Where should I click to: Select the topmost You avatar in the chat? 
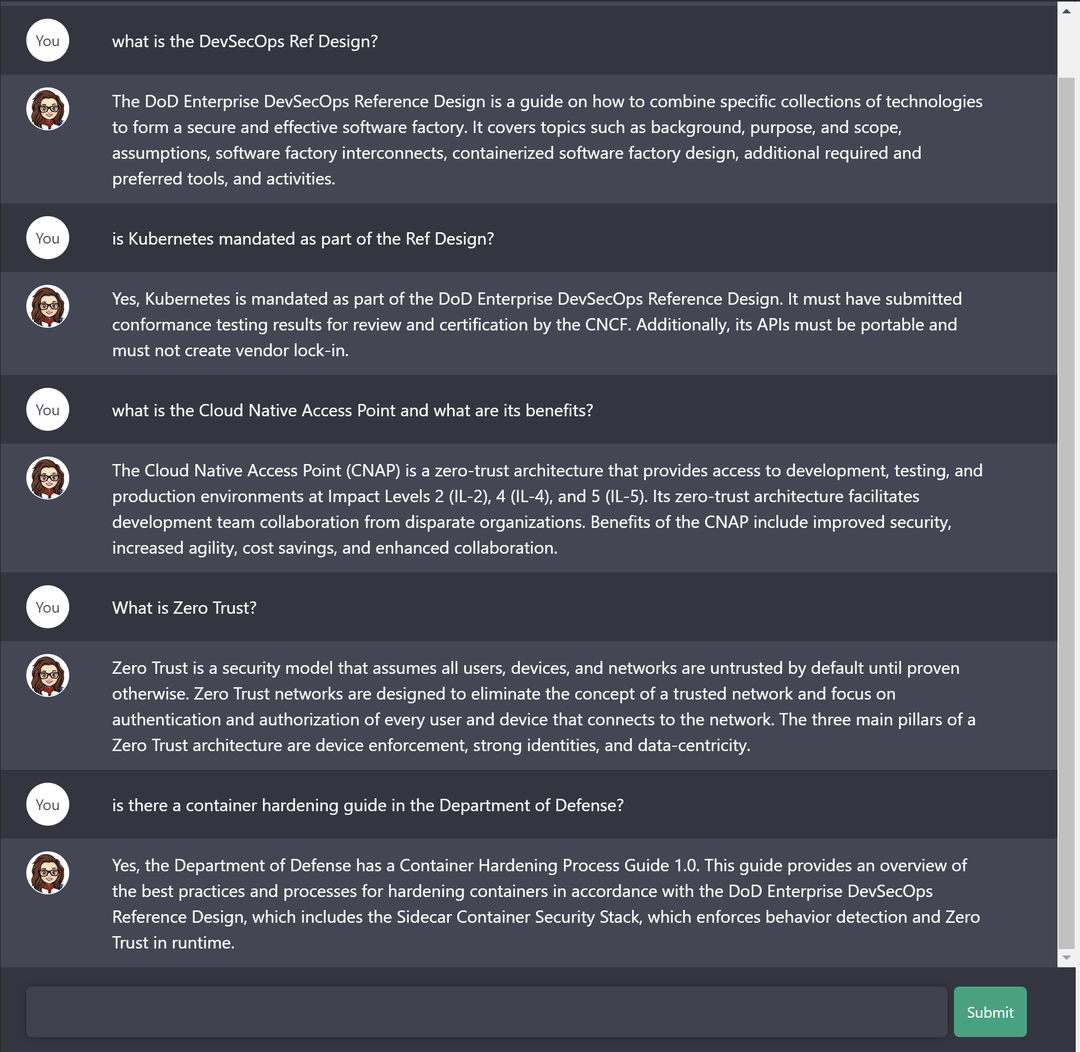click(47, 40)
